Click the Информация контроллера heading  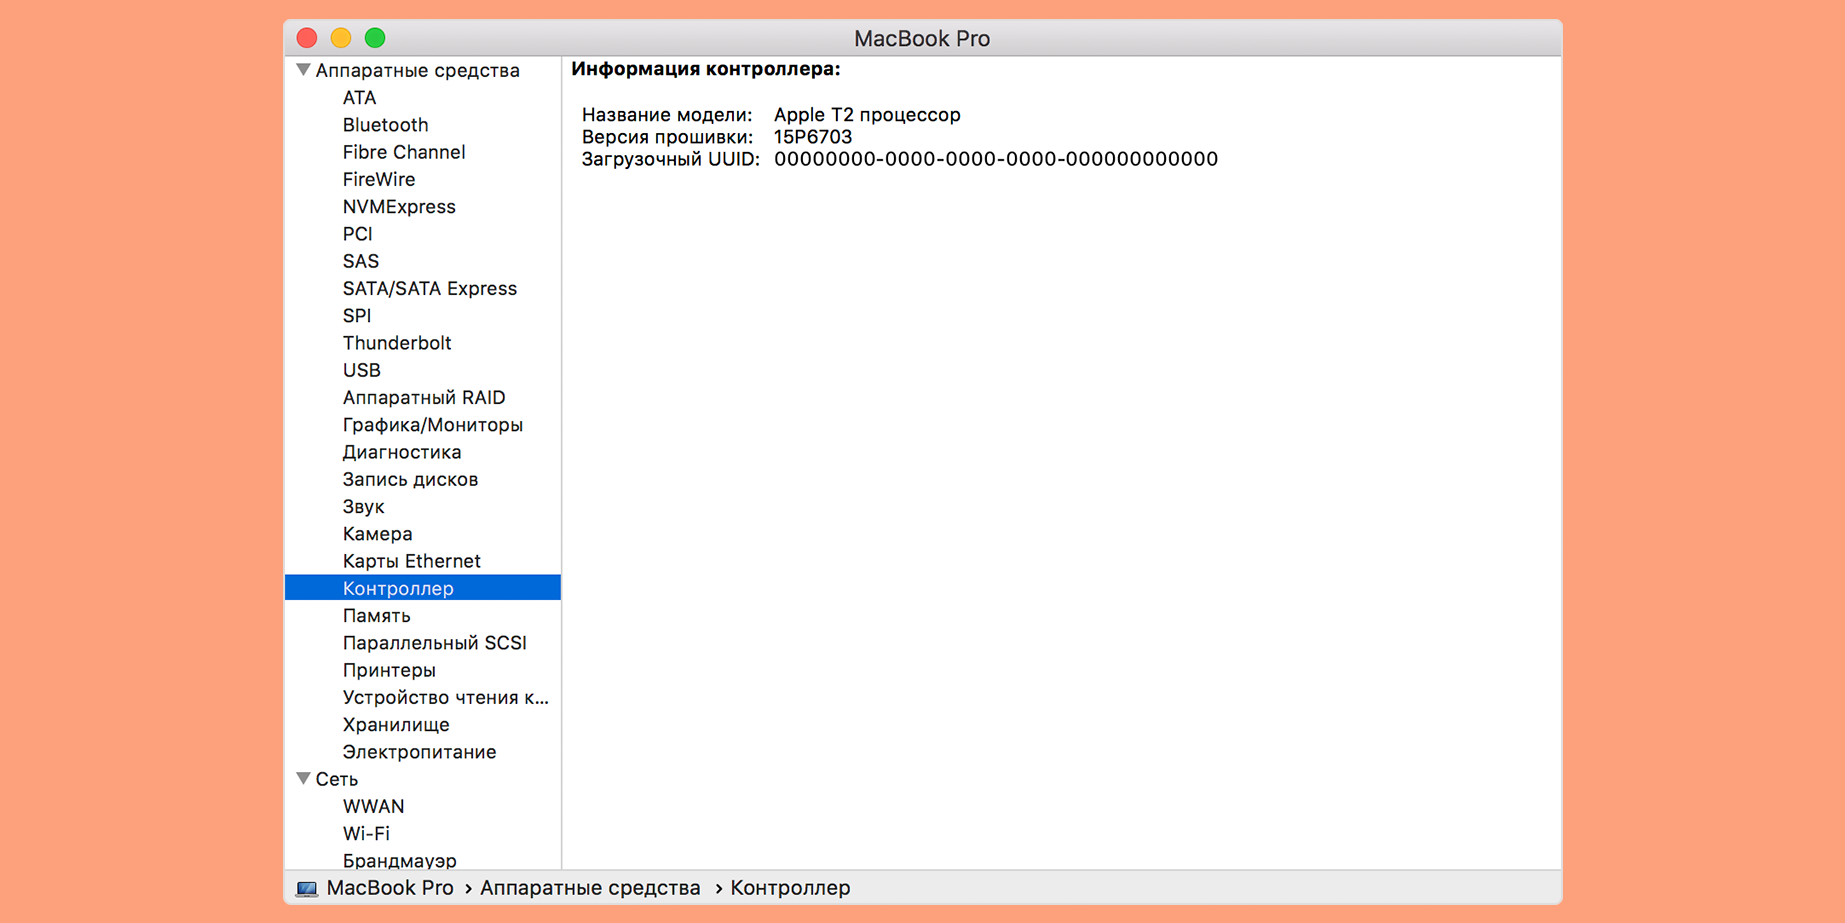(705, 69)
